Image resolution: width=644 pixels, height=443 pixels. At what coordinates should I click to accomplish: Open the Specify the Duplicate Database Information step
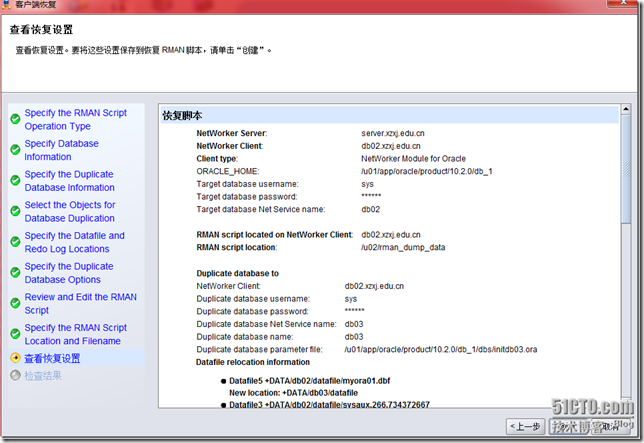pos(69,181)
